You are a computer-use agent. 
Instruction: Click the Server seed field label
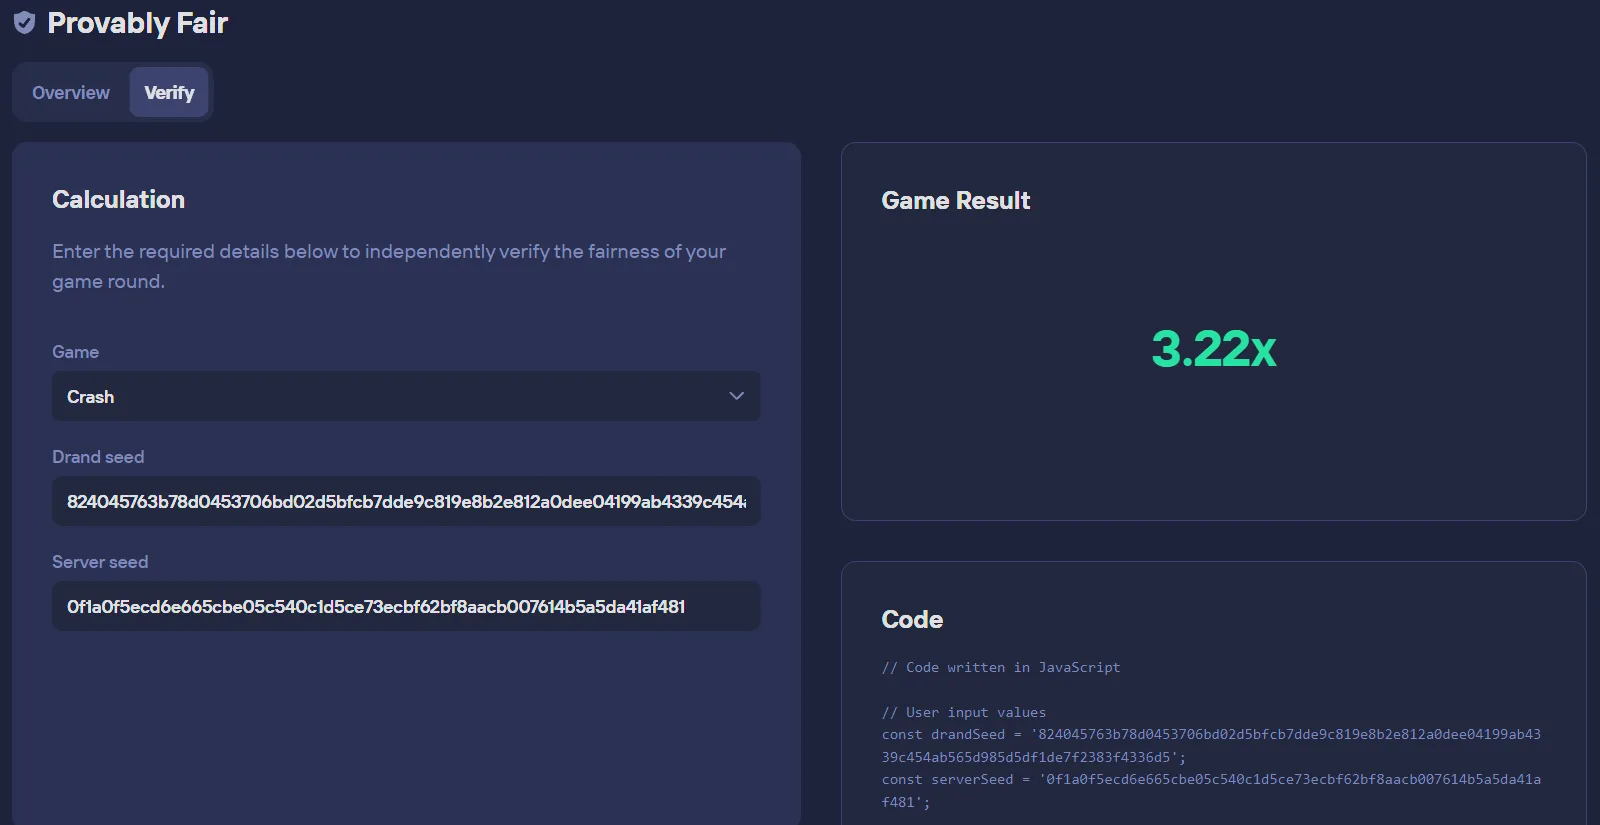100,562
